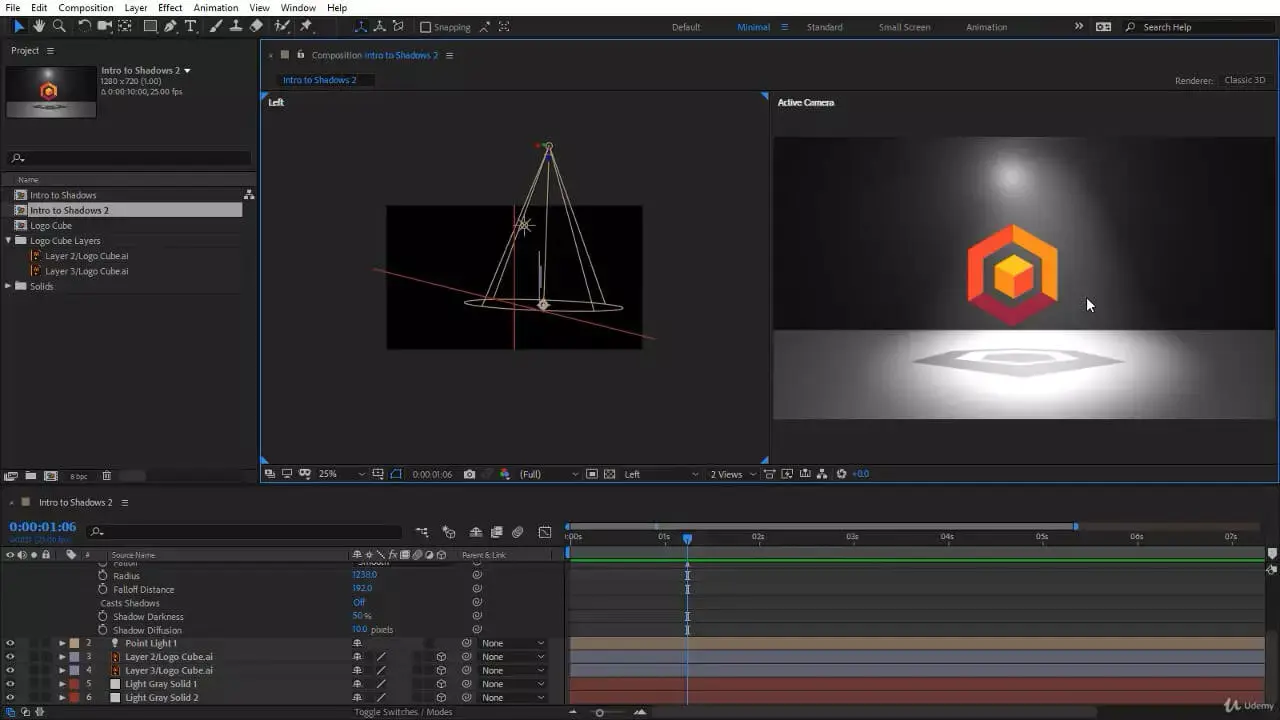
Task: Open the magnification 25% dropdown
Action: point(341,474)
